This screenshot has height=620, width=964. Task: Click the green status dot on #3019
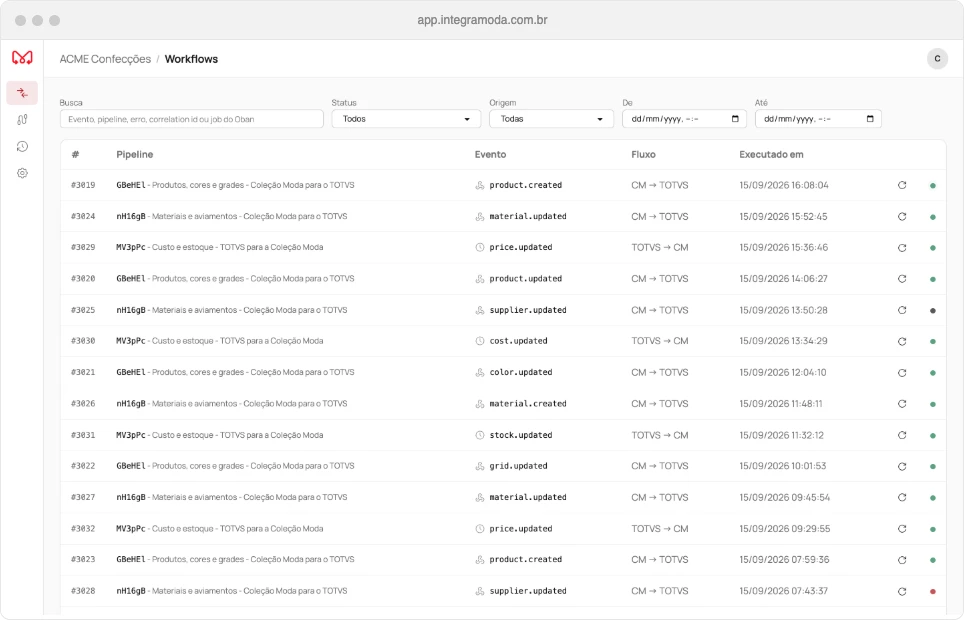[933, 186]
